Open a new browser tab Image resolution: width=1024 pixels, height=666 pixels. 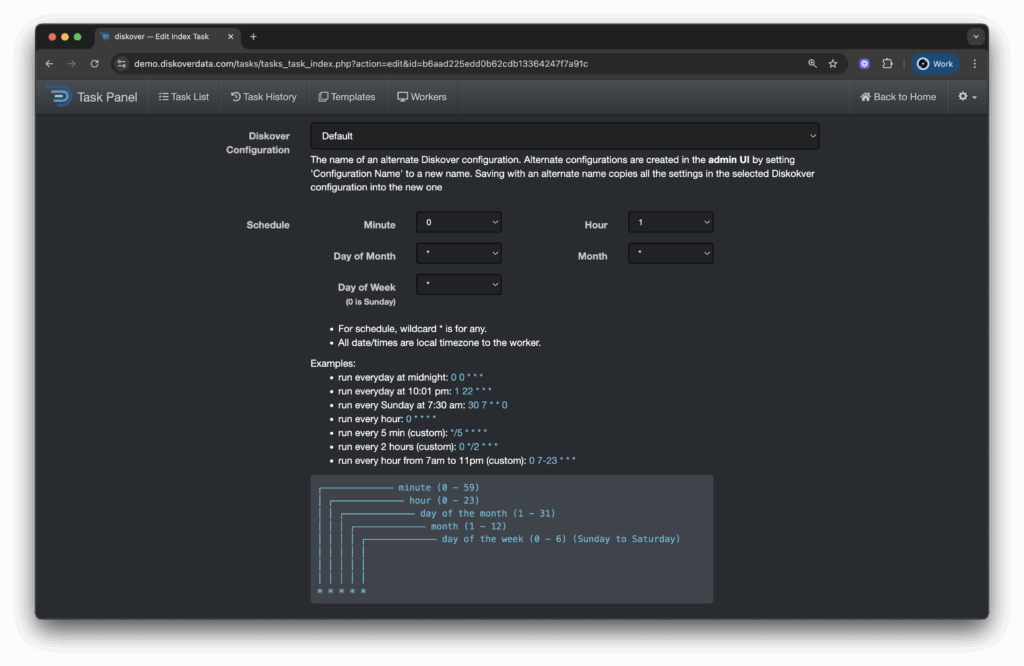[x=253, y=37]
